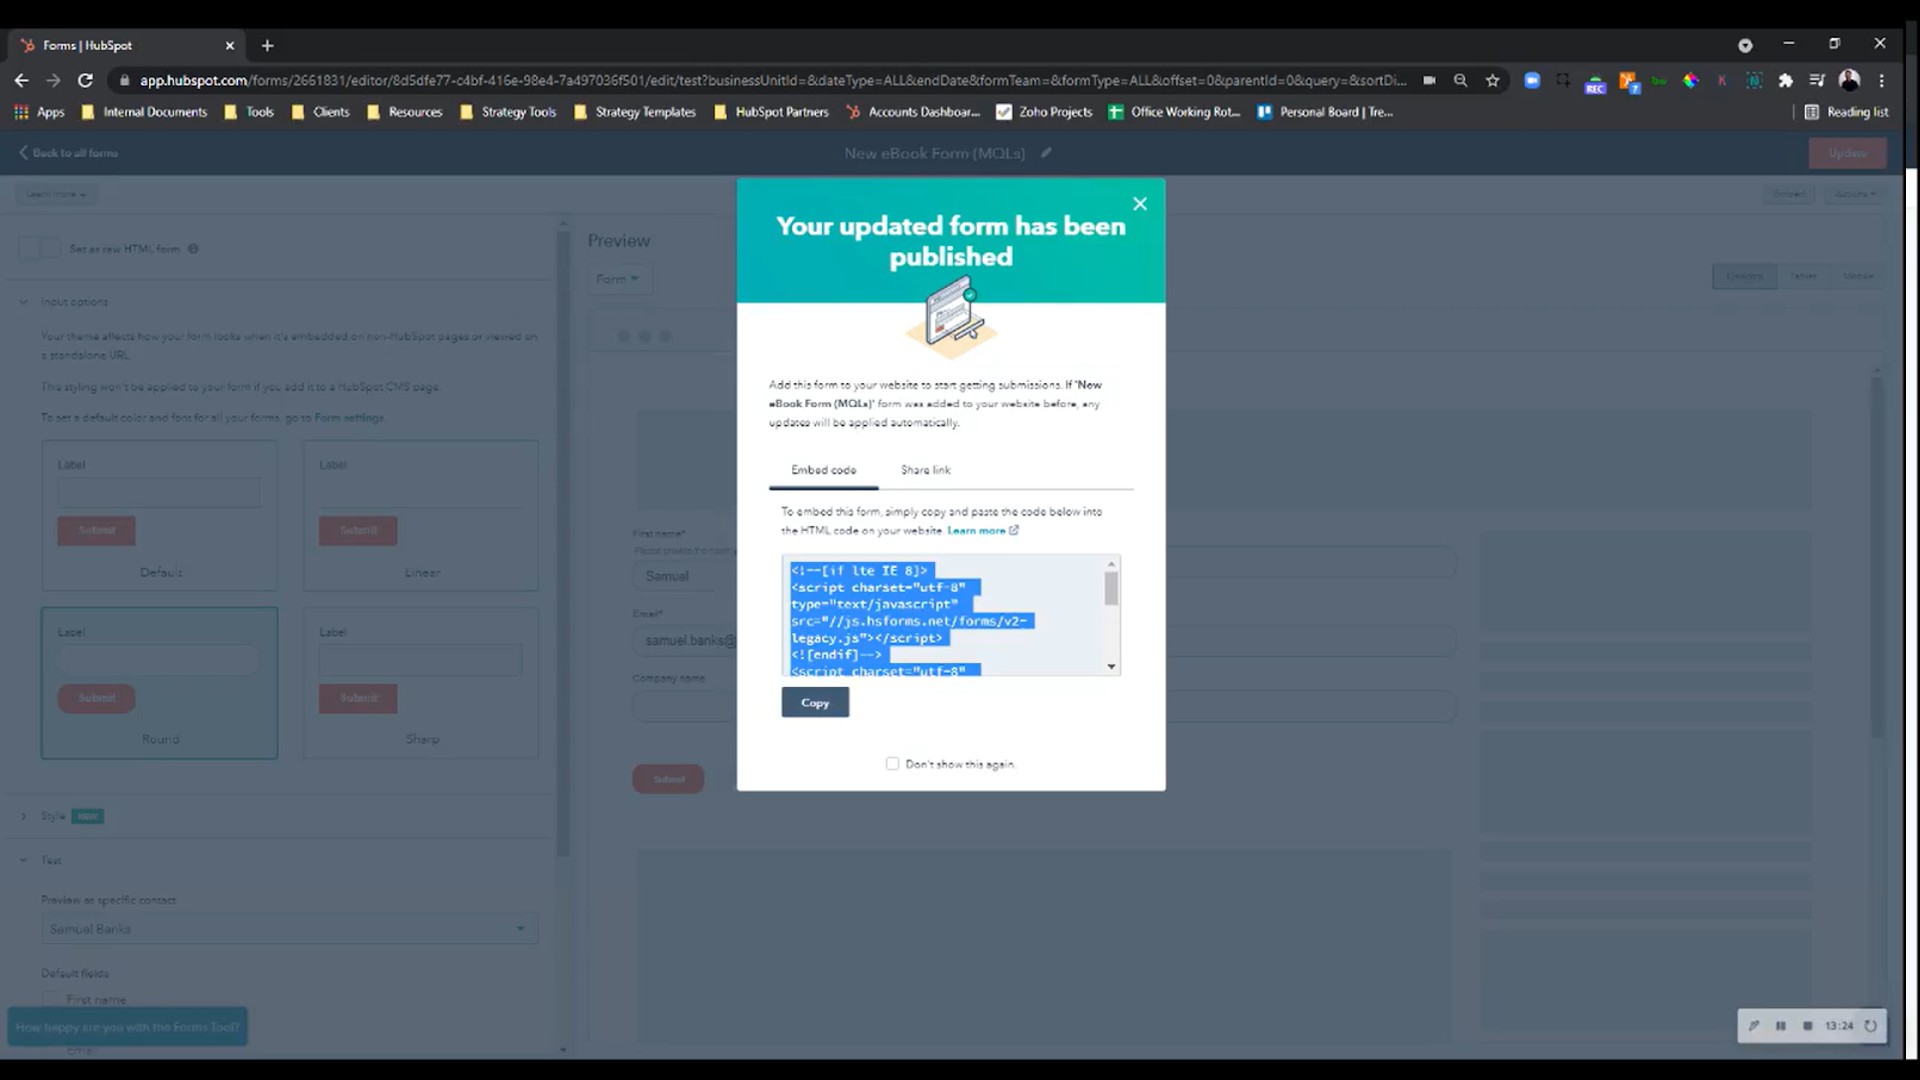The width and height of the screenshot is (1920, 1080).
Task: Copy the embed code
Action: pos(815,702)
